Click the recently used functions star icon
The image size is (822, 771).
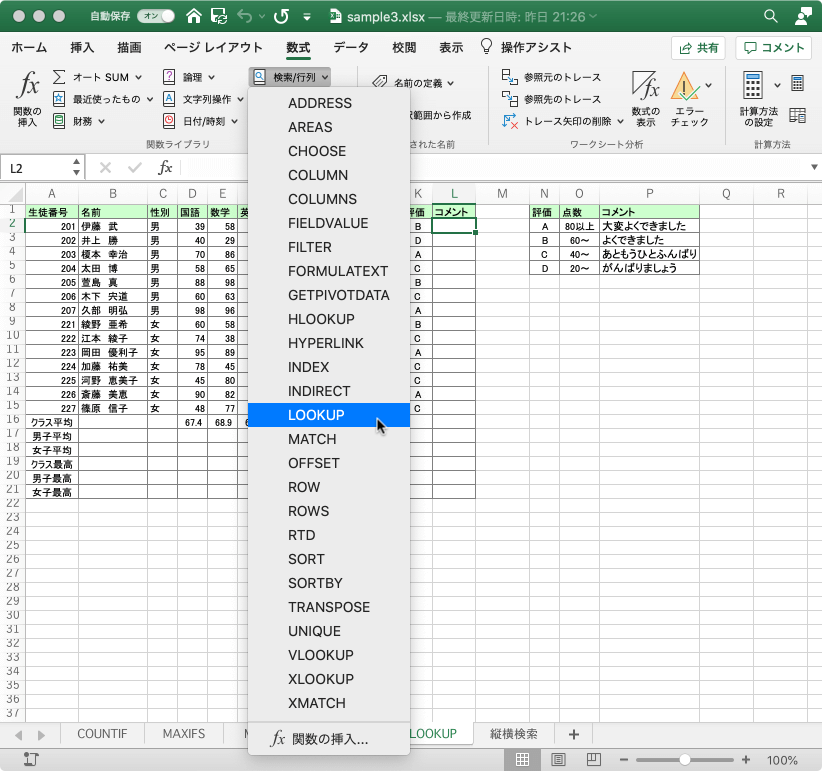tap(59, 99)
